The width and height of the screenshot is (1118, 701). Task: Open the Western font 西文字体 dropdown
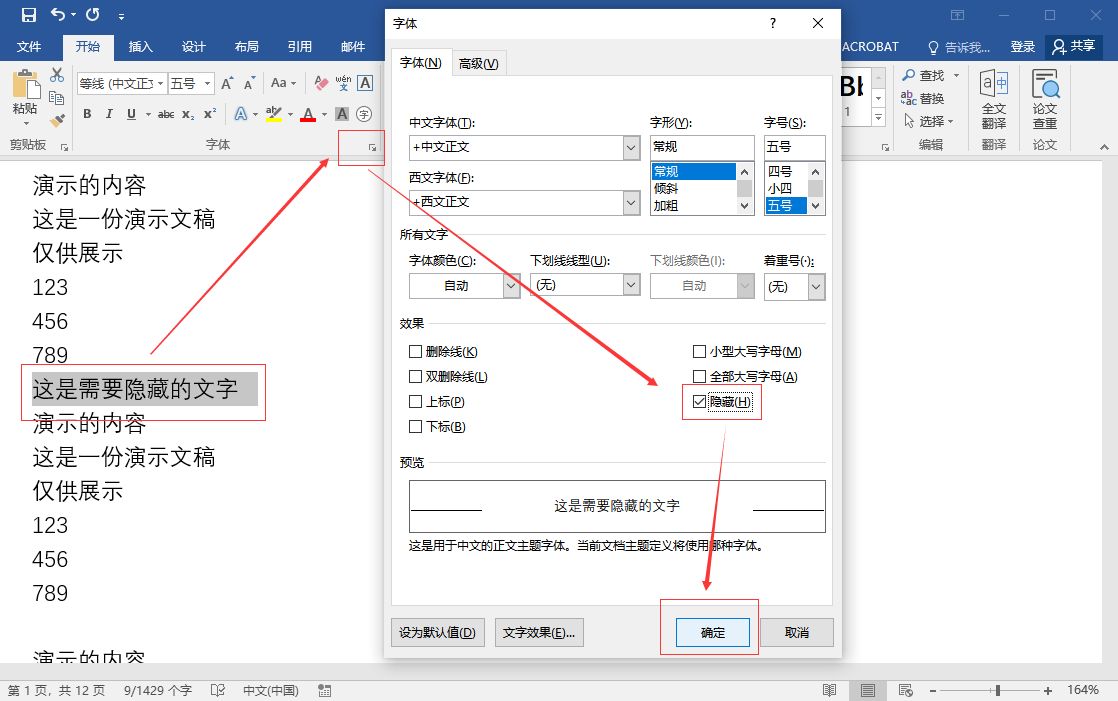coord(631,203)
